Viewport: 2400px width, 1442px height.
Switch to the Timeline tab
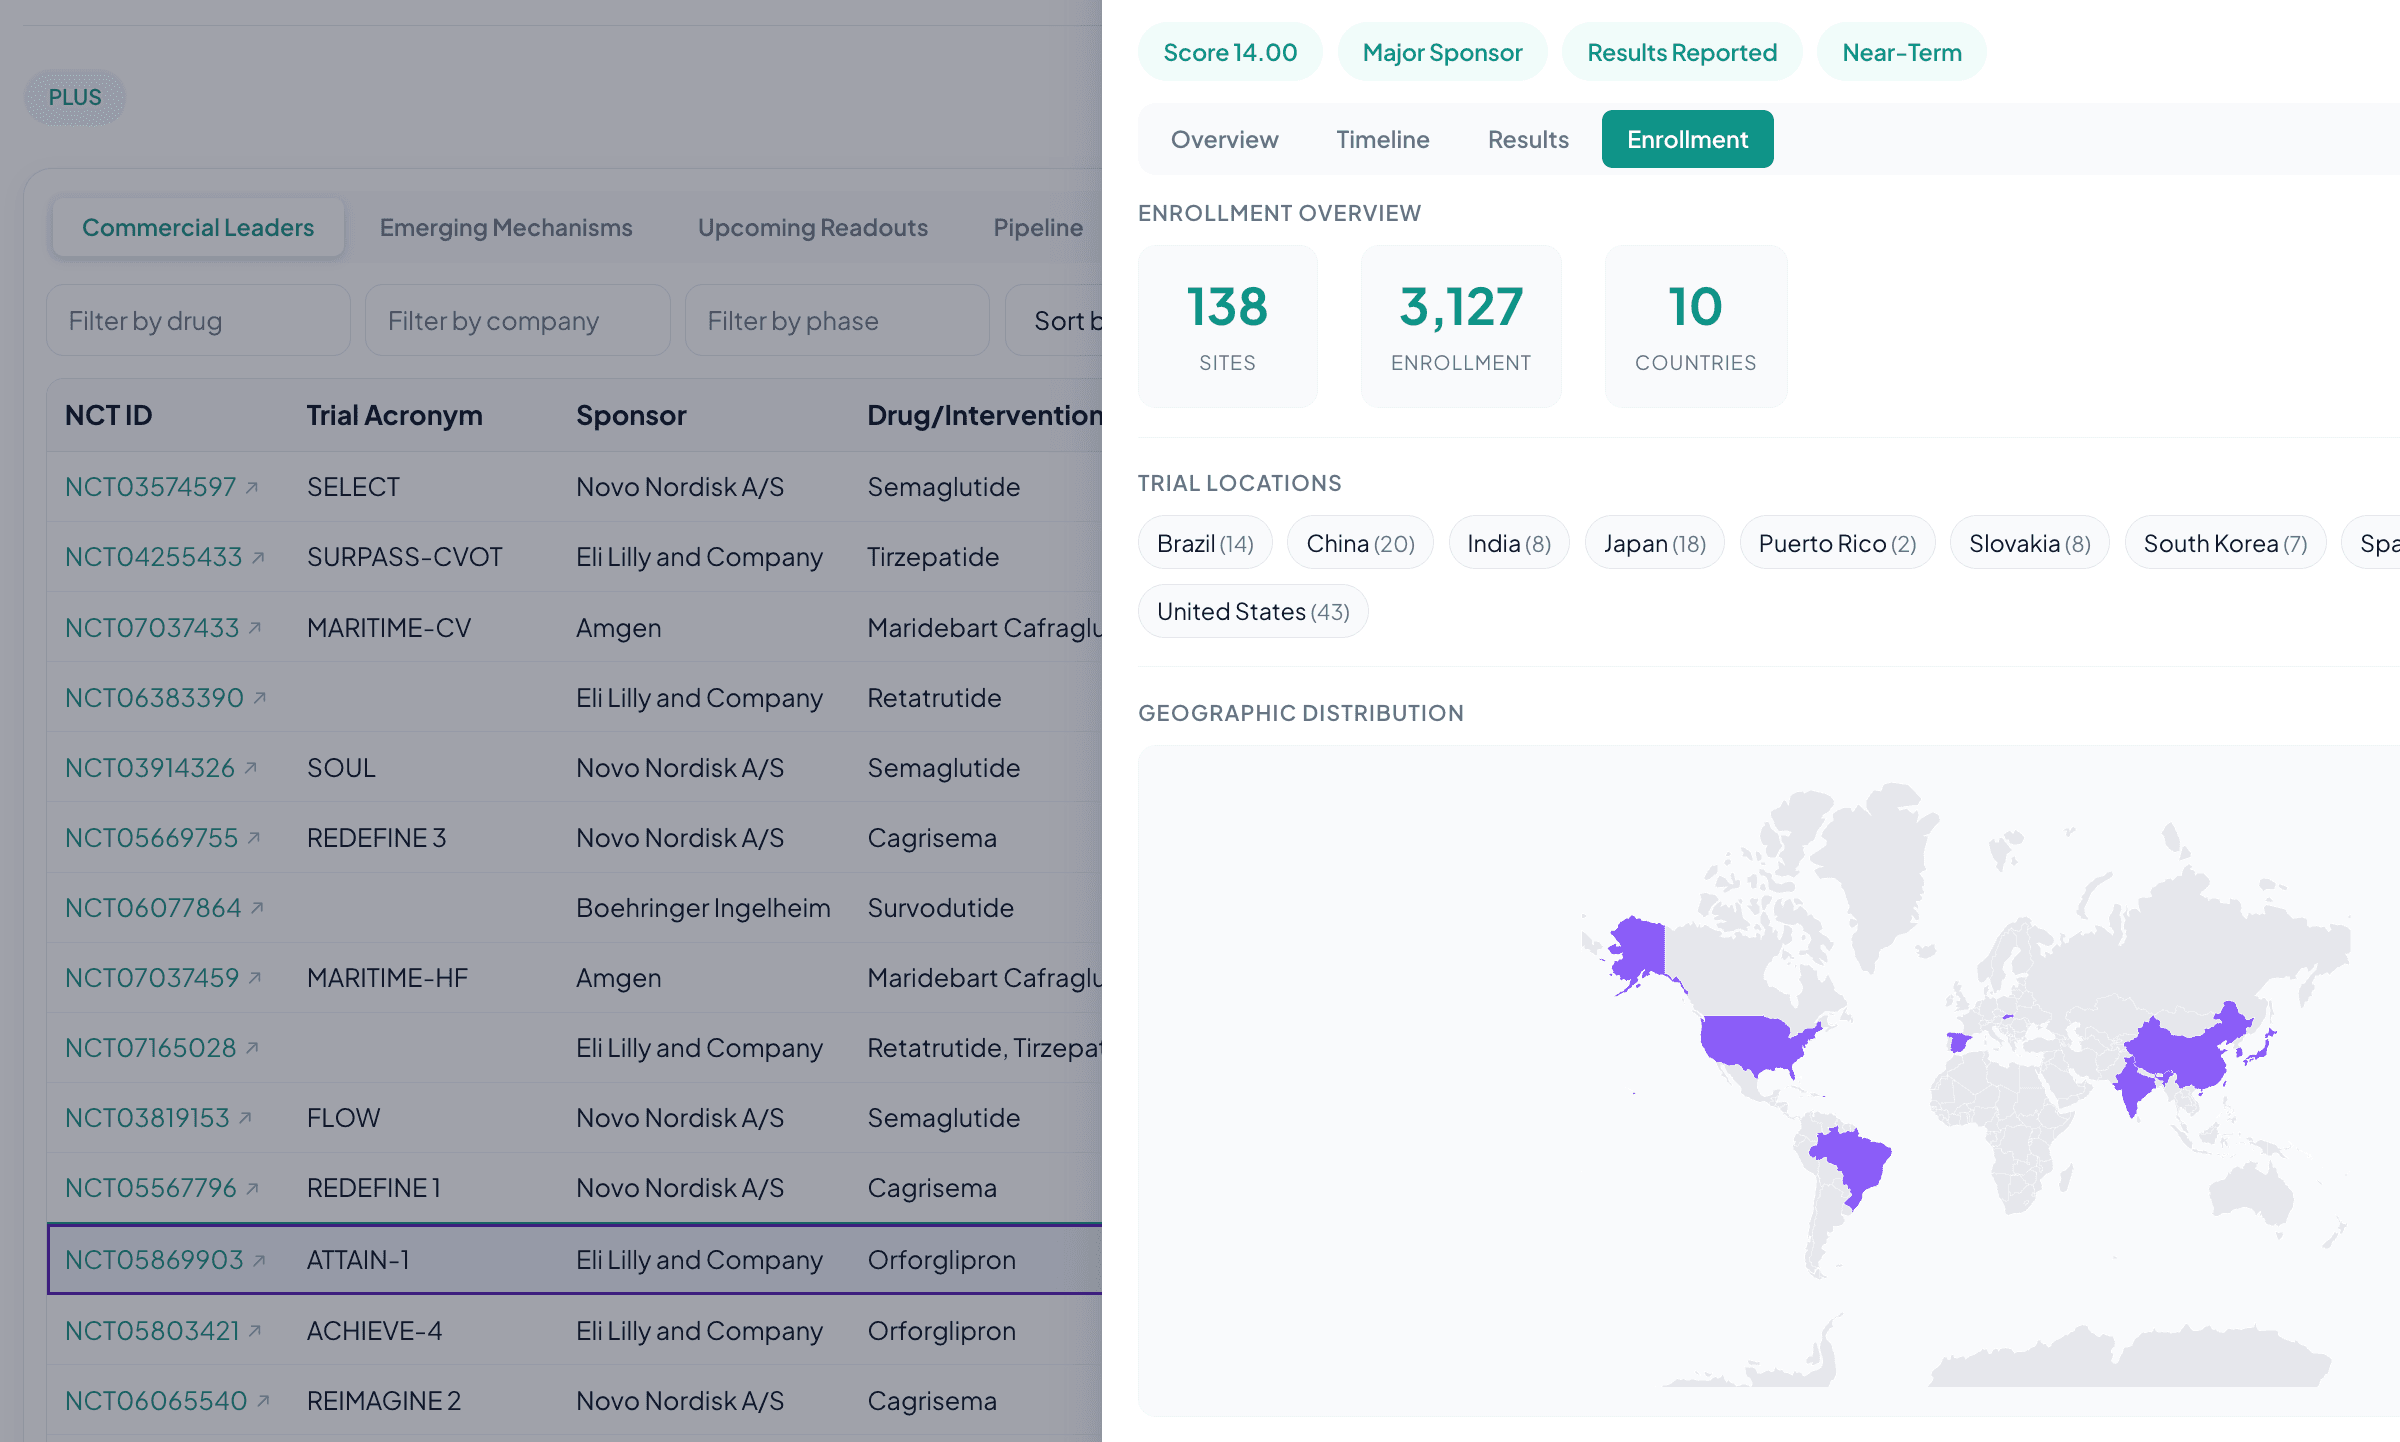coord(1382,139)
